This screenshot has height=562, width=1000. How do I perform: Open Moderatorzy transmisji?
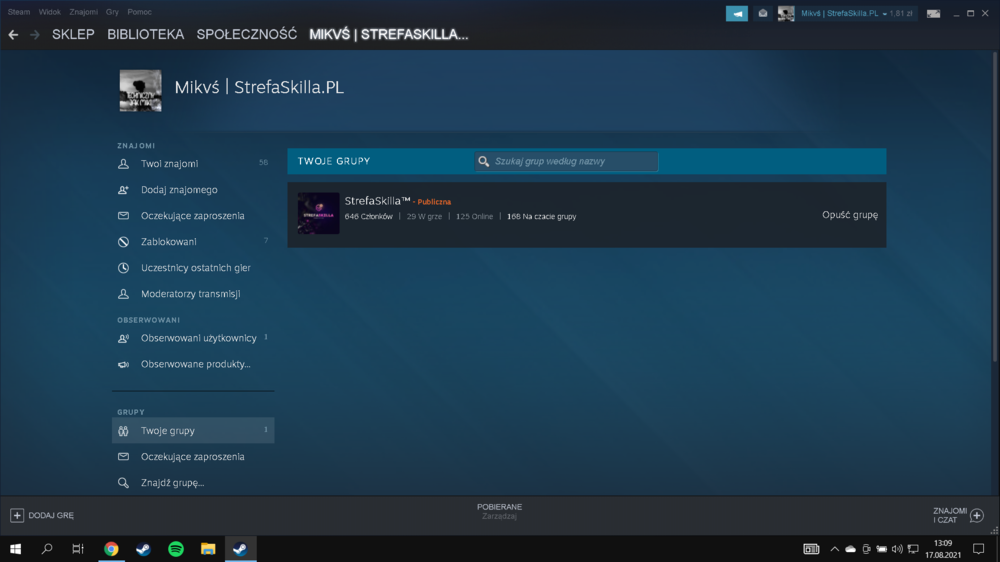click(193, 294)
